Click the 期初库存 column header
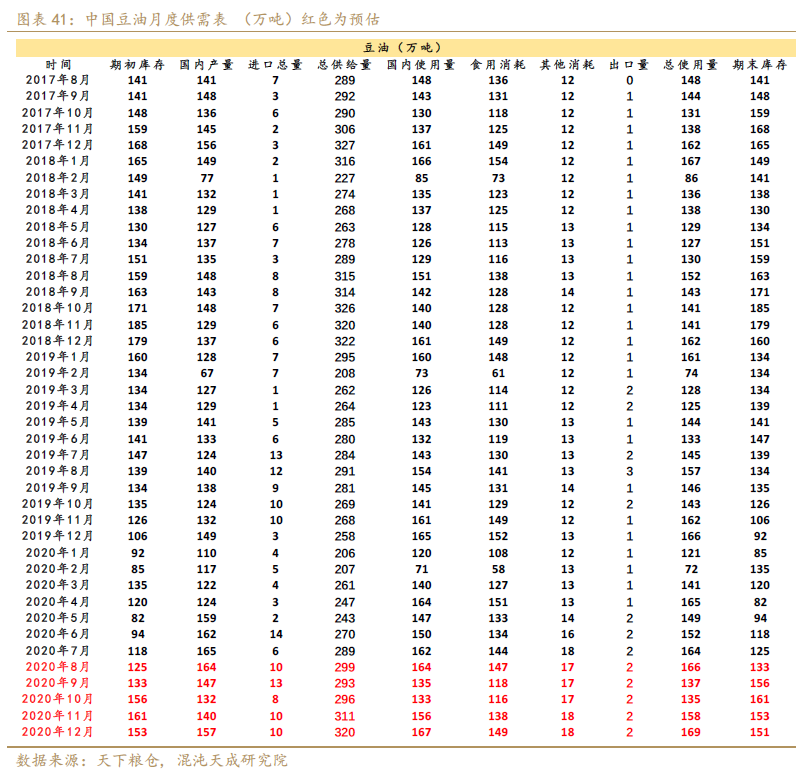Viewport: 802px width, 777px height. [x=137, y=65]
